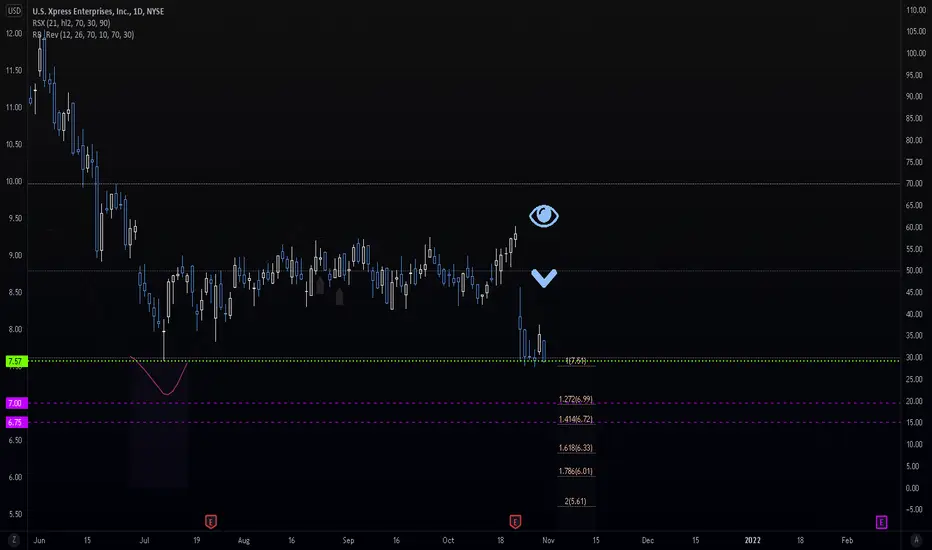Click the 110.00 value on right scale

click(915, 10)
